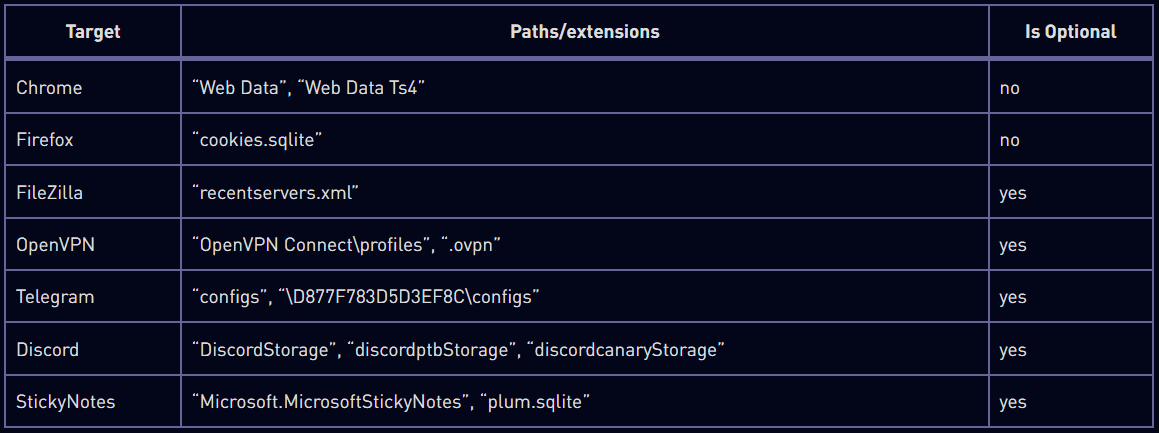This screenshot has width=1159, height=433.
Task: Click the Target column header
Action: point(93,32)
